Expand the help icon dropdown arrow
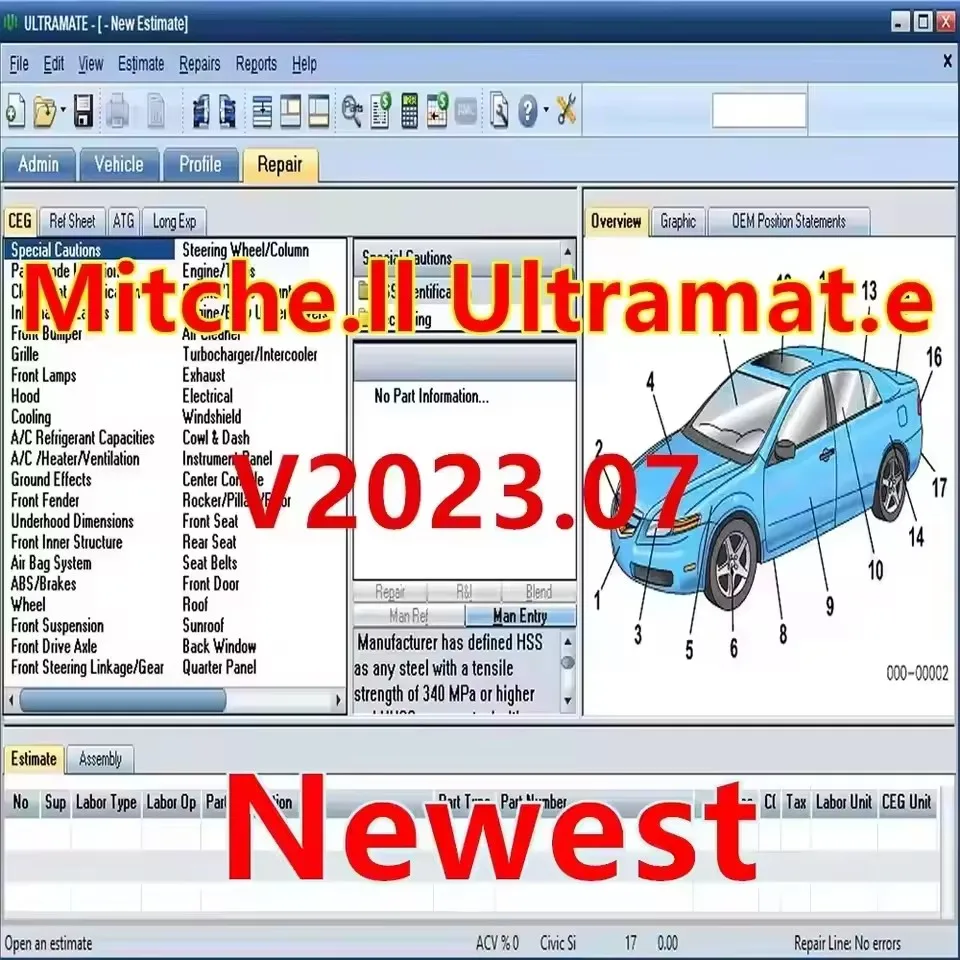Viewport: 960px width, 960px height. [x=546, y=111]
